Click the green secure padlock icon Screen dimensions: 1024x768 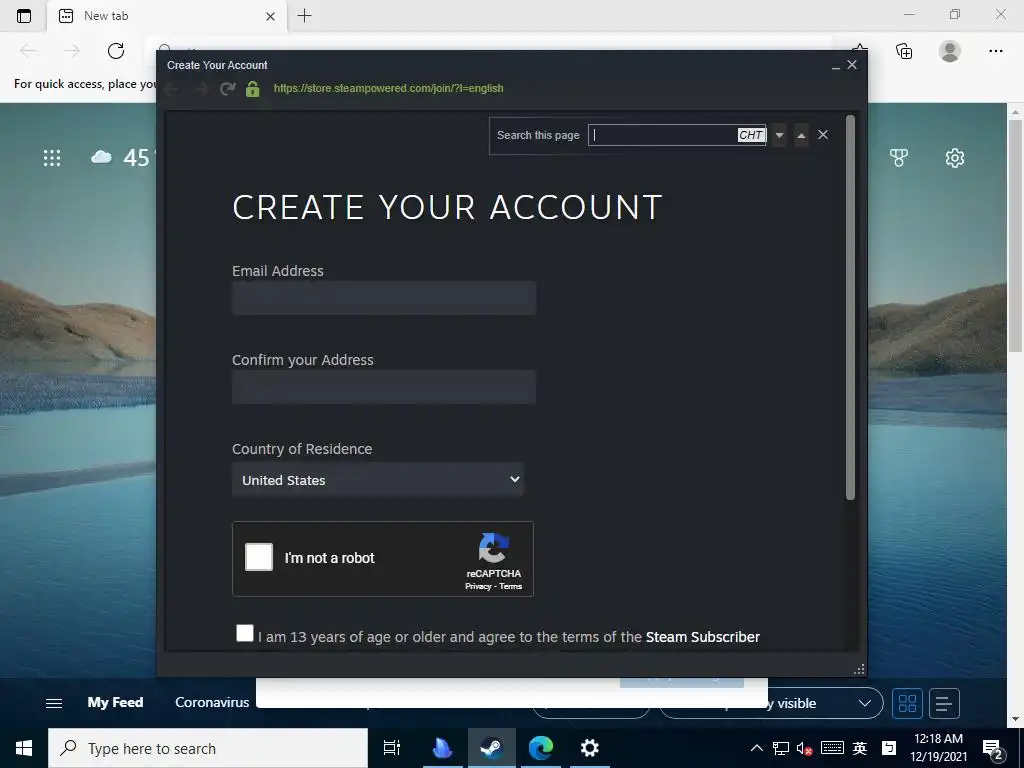(x=253, y=89)
